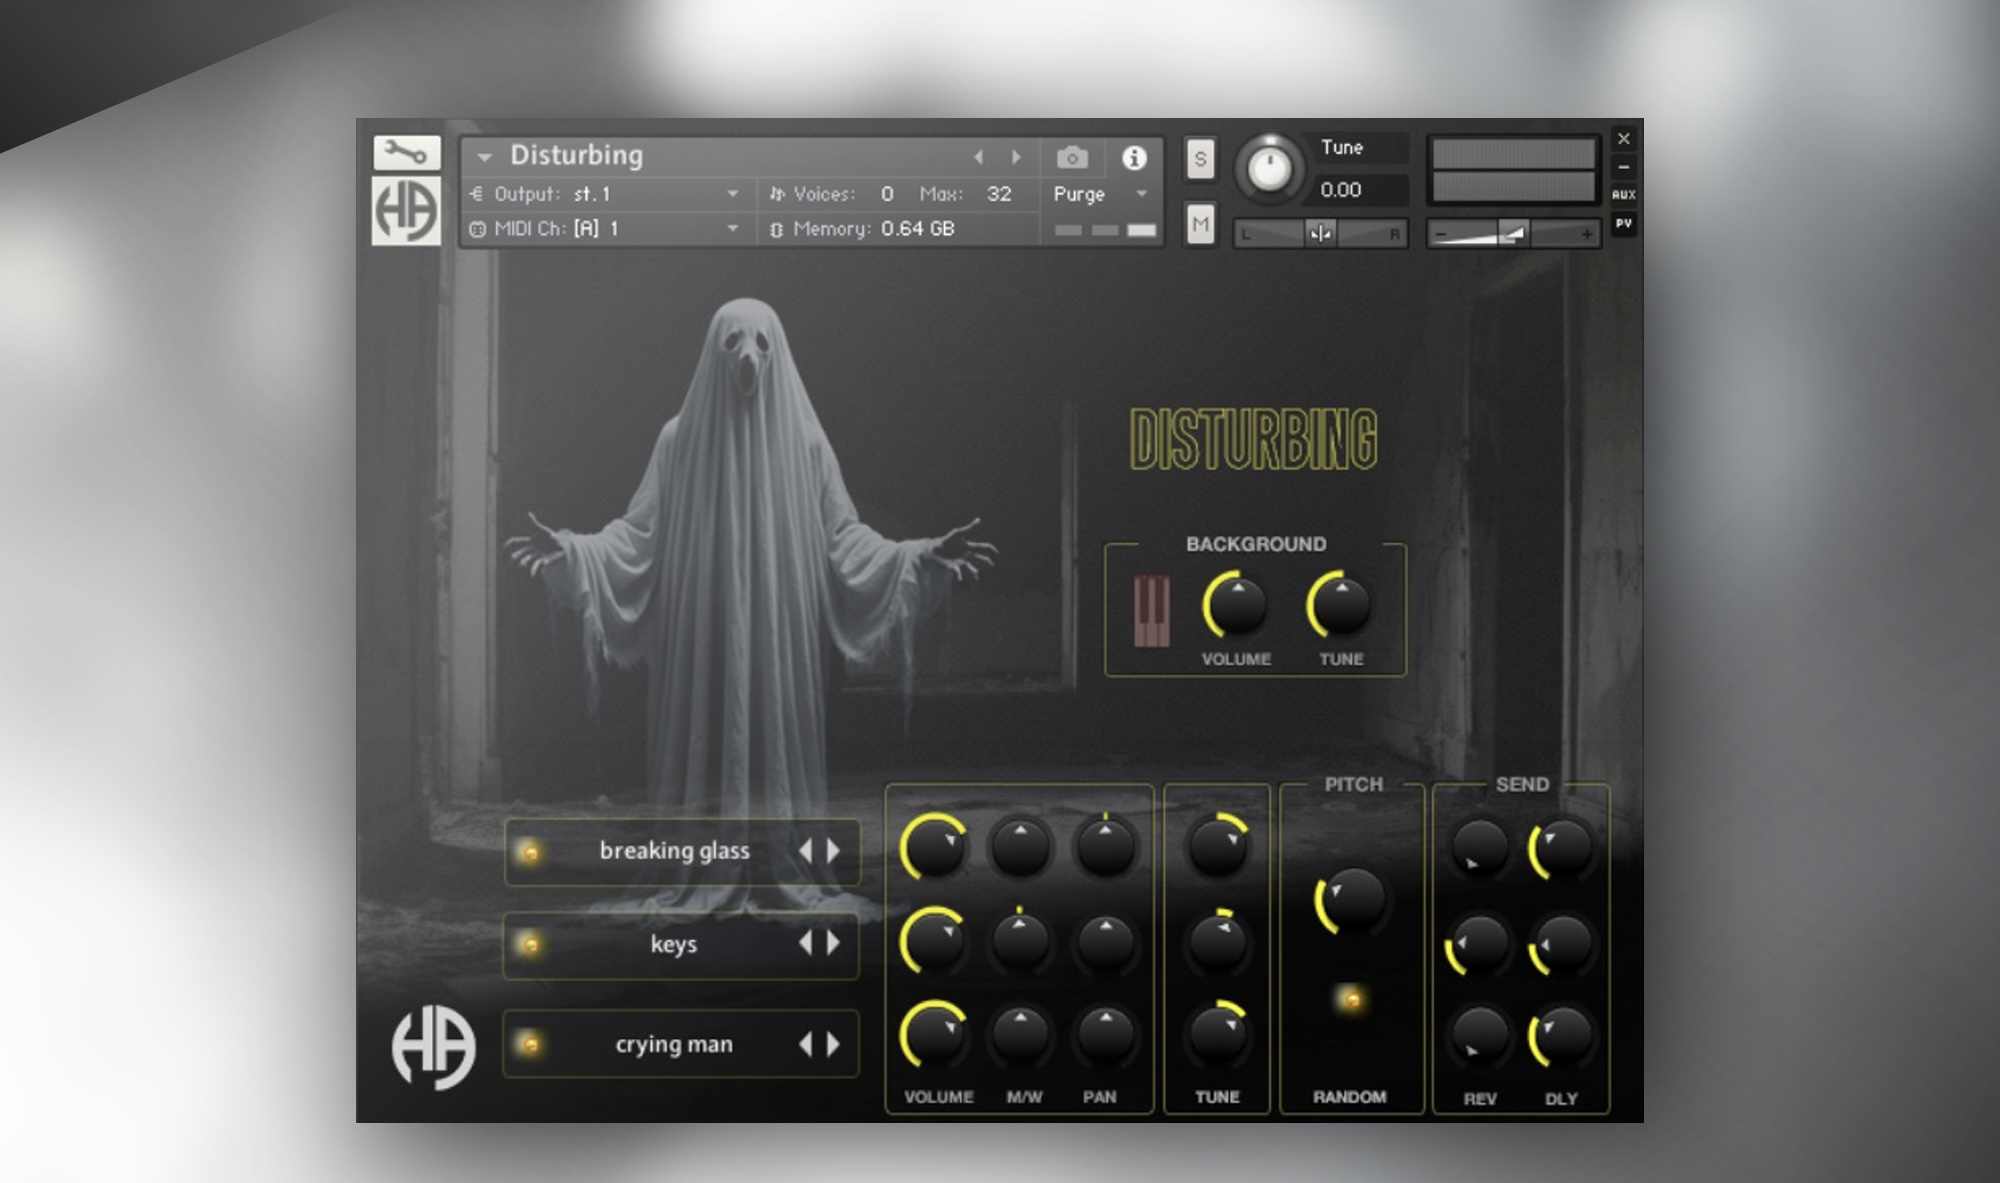Adjust the Tune knob in the header
Image resolution: width=2000 pixels, height=1183 pixels.
click(1269, 167)
